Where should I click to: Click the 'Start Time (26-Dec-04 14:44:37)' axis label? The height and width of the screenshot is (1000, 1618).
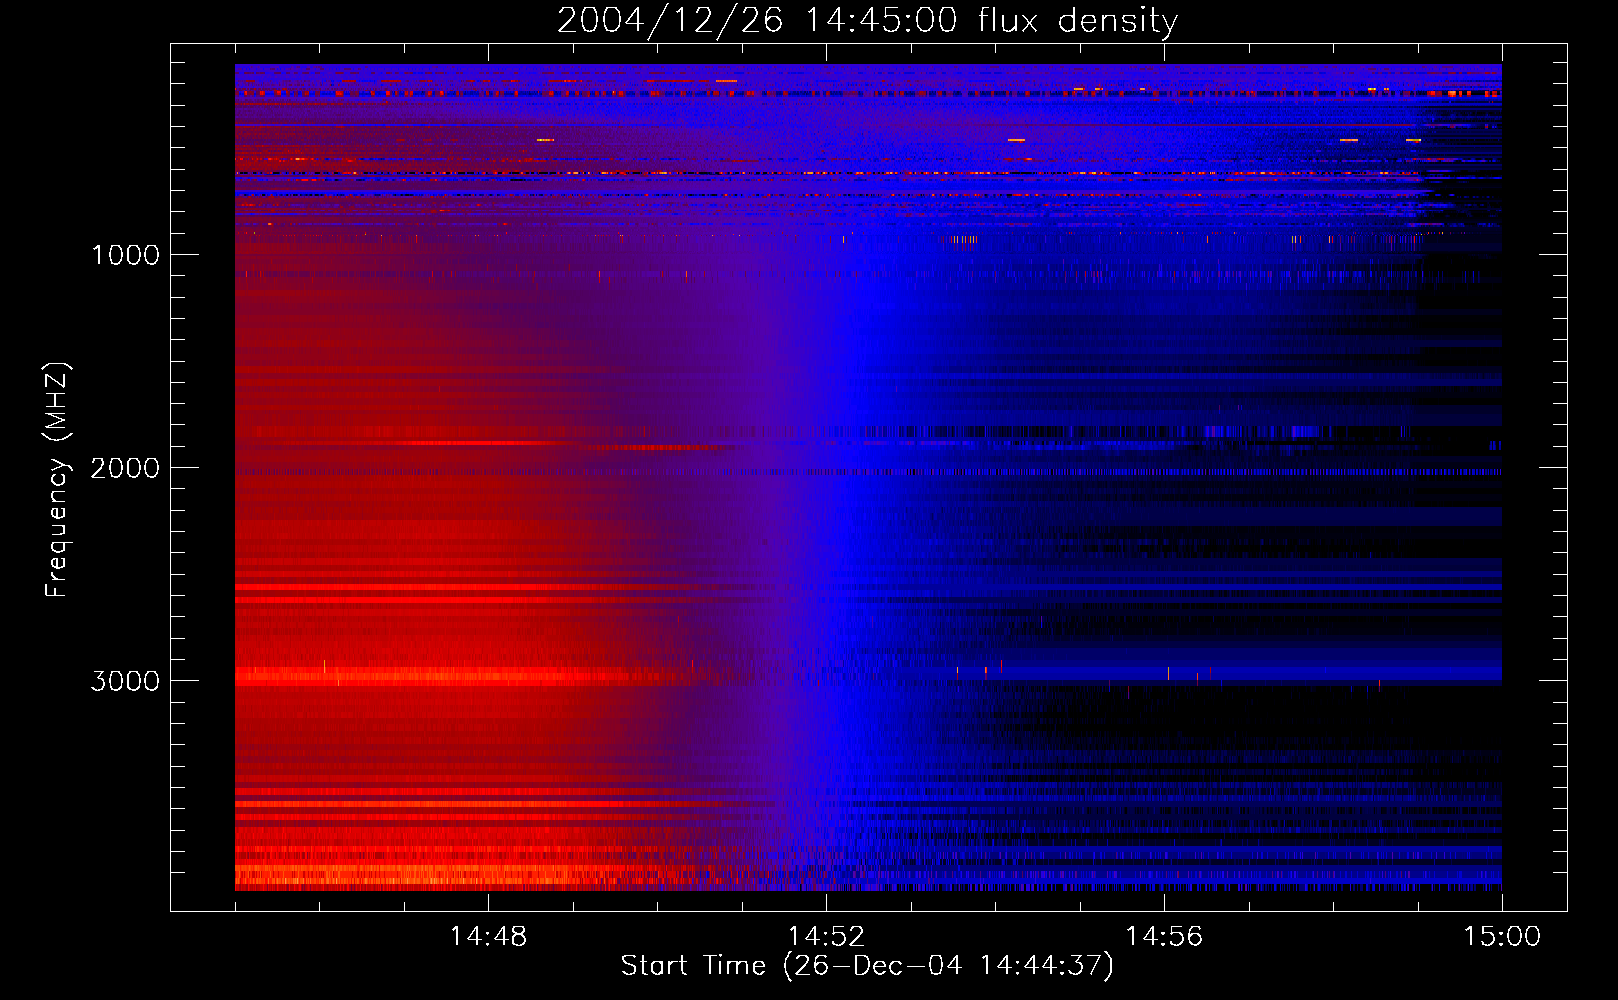coord(867,966)
